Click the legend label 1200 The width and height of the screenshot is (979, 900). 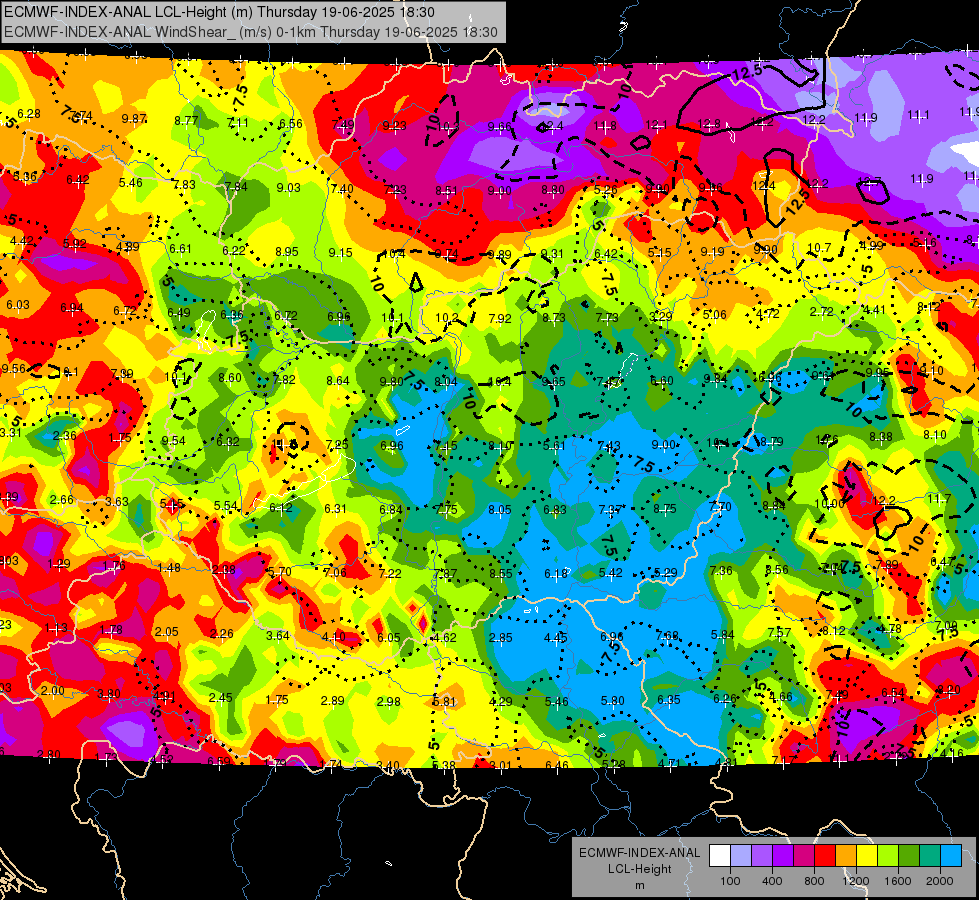point(856,881)
